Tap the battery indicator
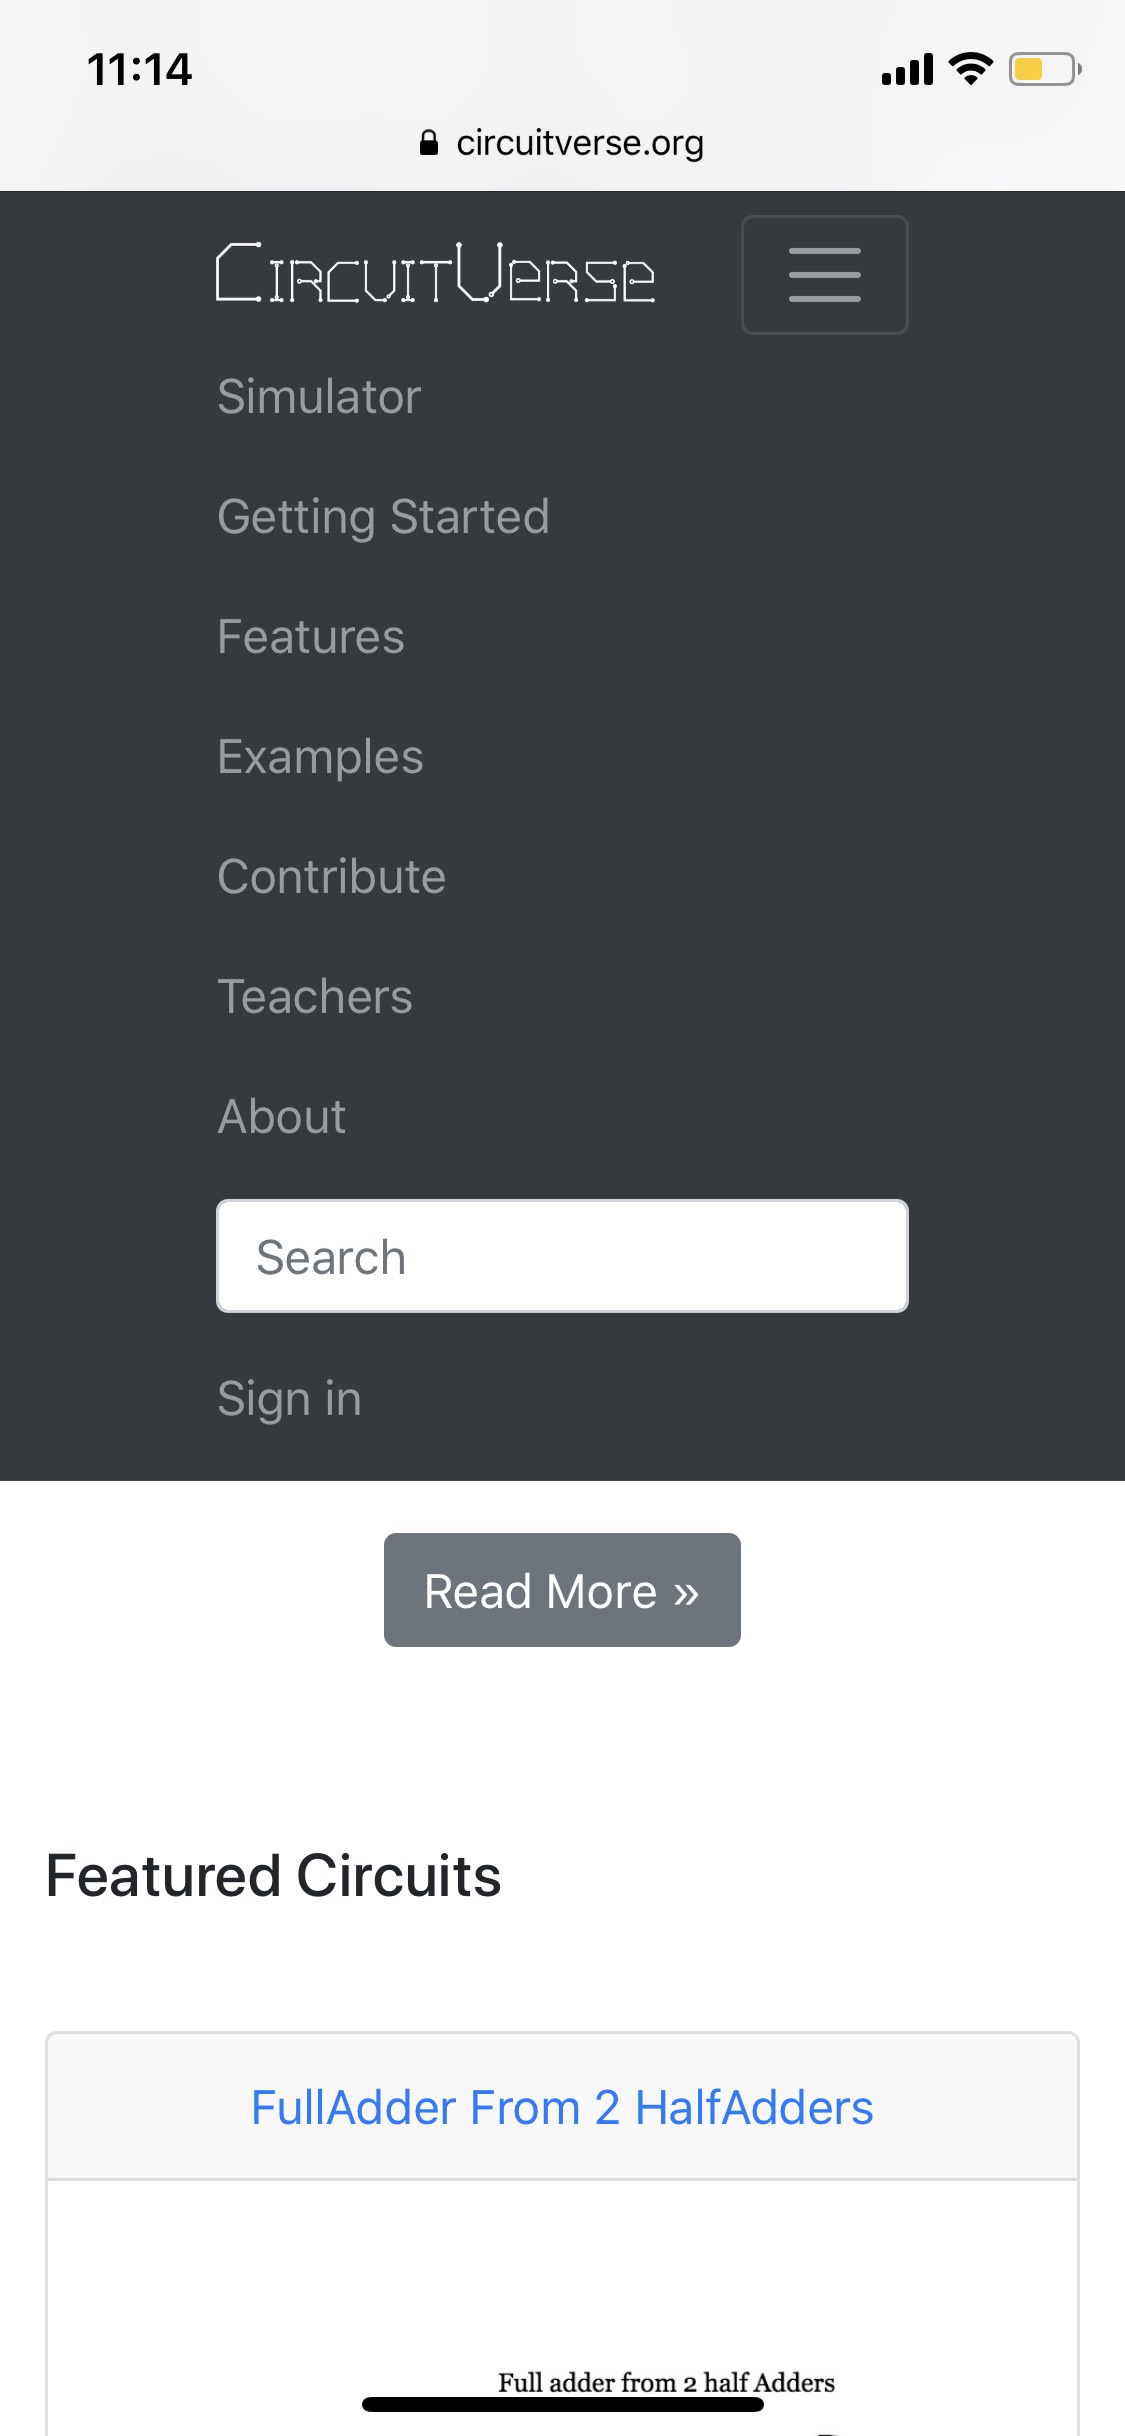This screenshot has height=2436, width=1125. pos(1043,68)
